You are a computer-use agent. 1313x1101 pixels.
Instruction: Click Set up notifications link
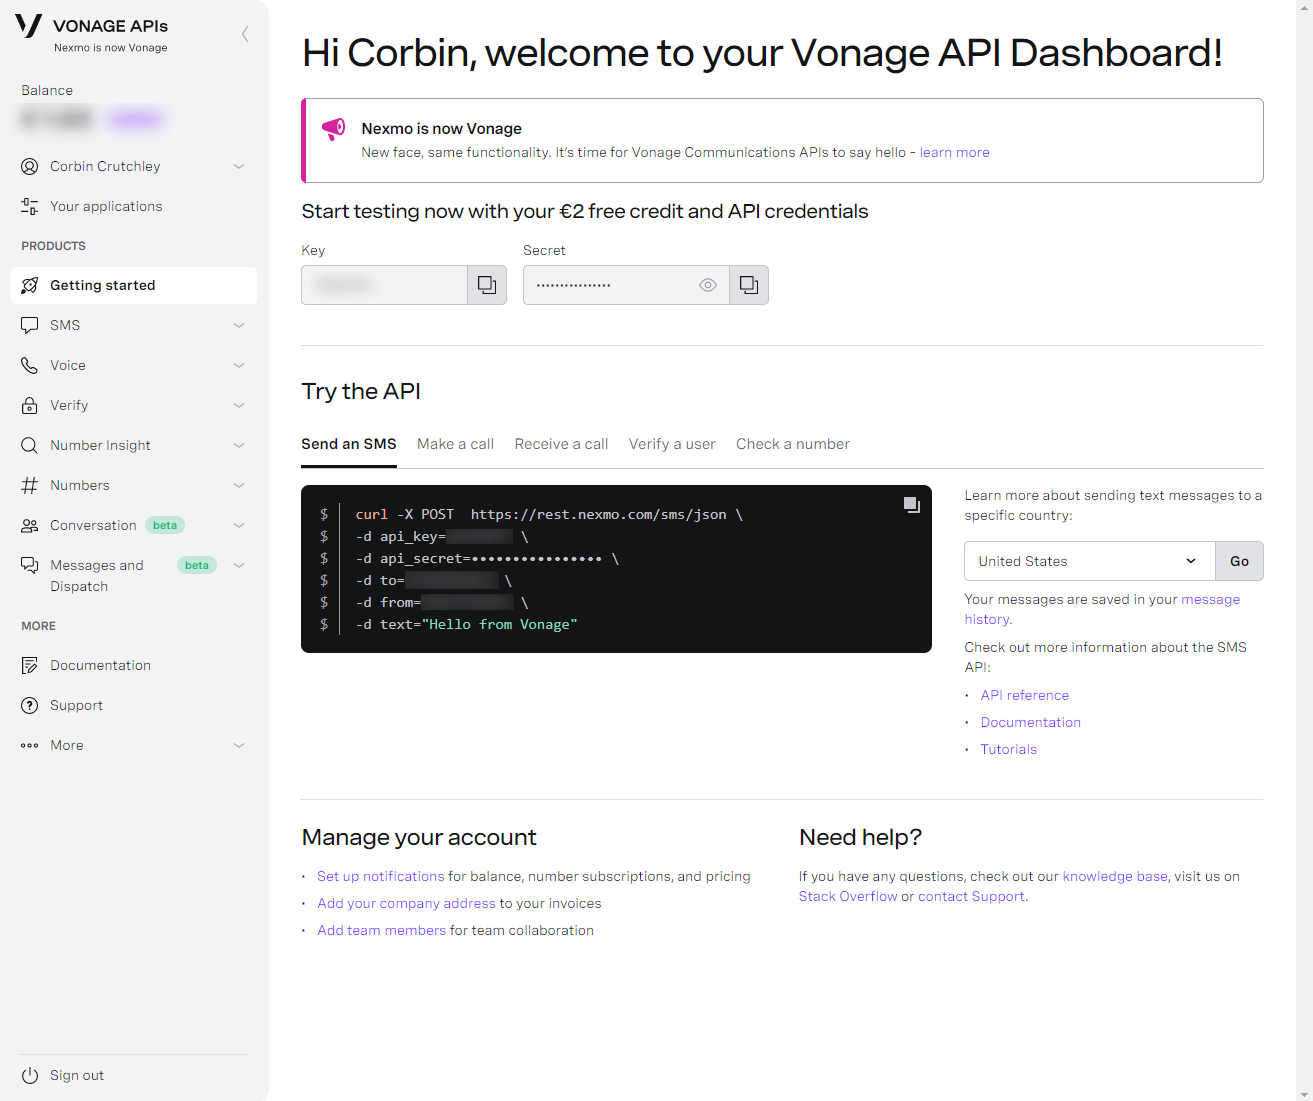pyautogui.click(x=380, y=876)
